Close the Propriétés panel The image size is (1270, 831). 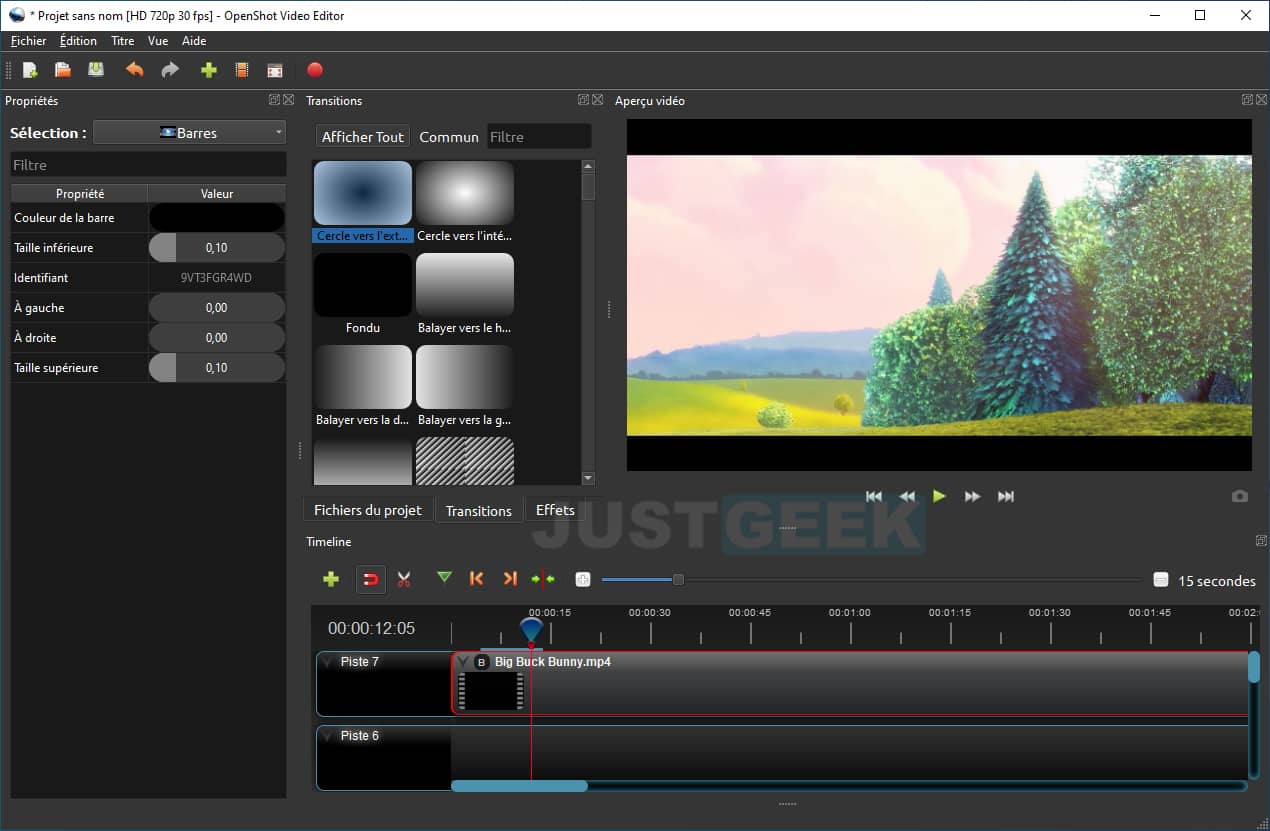(289, 100)
